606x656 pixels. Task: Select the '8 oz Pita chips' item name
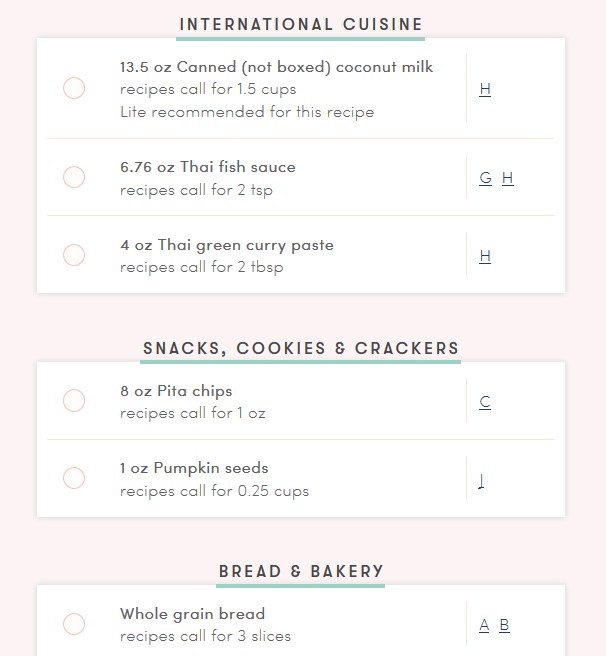pos(176,391)
